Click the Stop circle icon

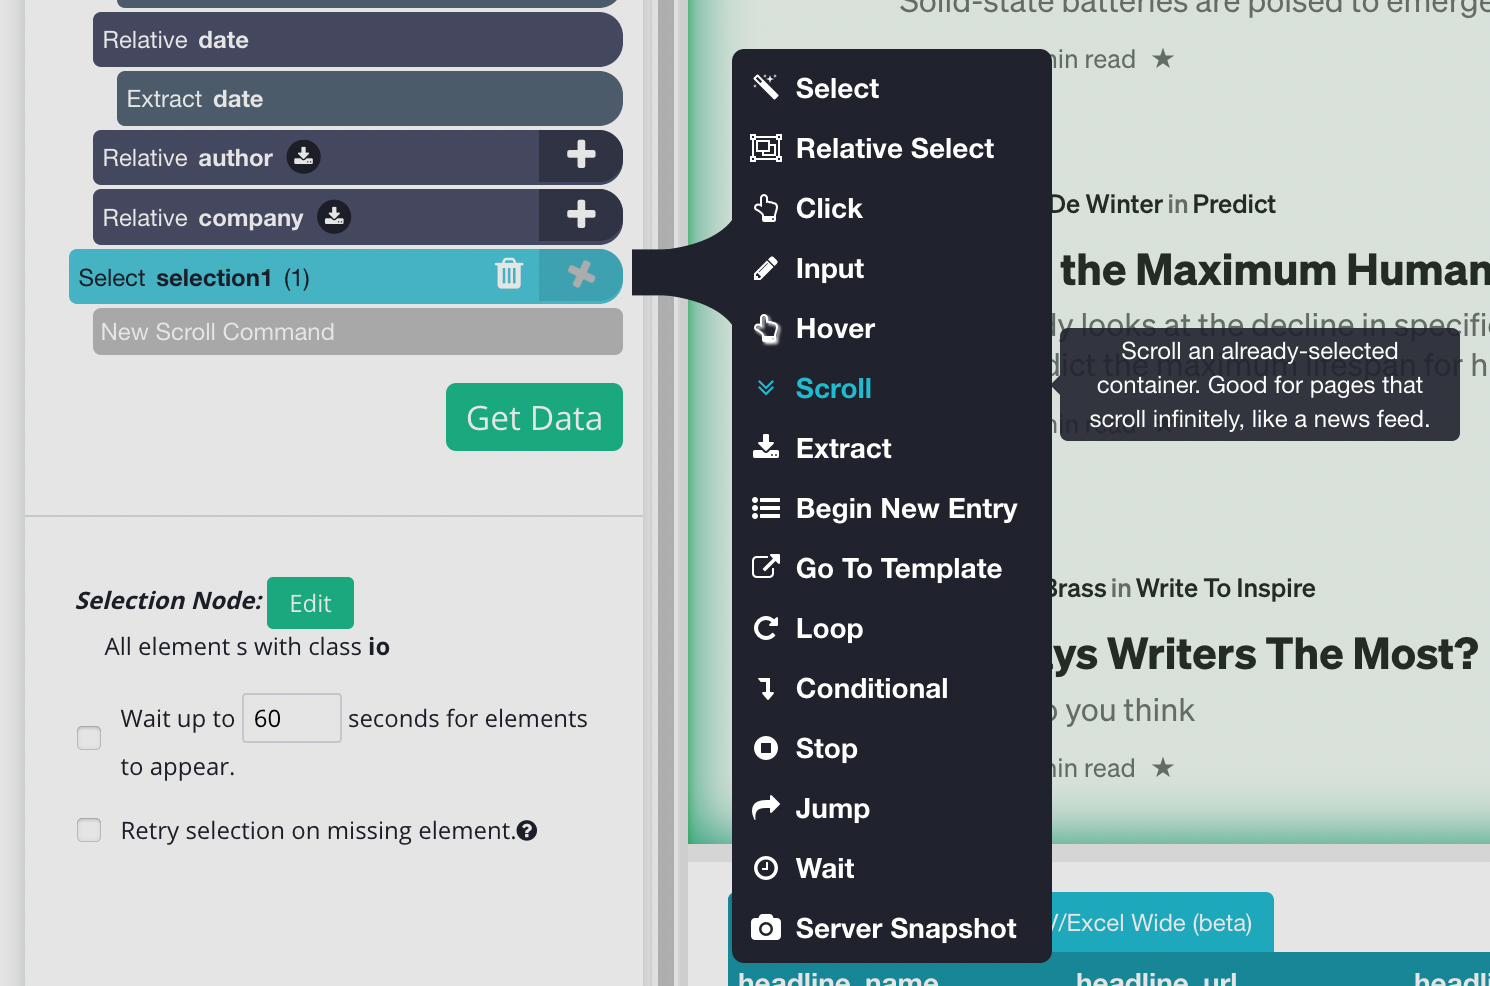pos(766,748)
